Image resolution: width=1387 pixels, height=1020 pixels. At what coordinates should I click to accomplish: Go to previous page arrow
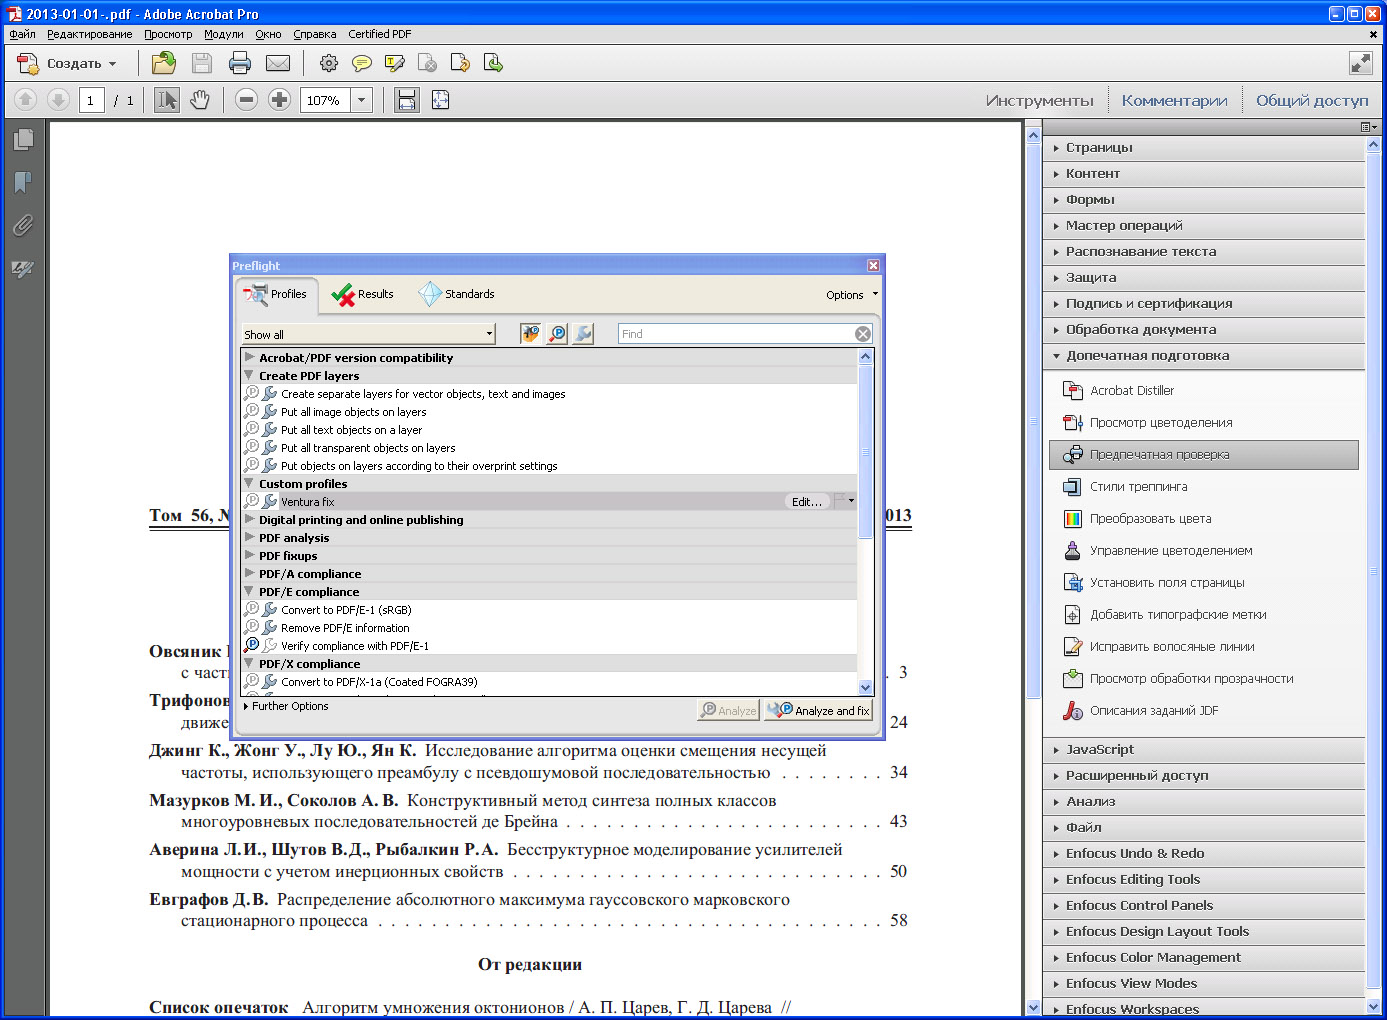(x=25, y=100)
